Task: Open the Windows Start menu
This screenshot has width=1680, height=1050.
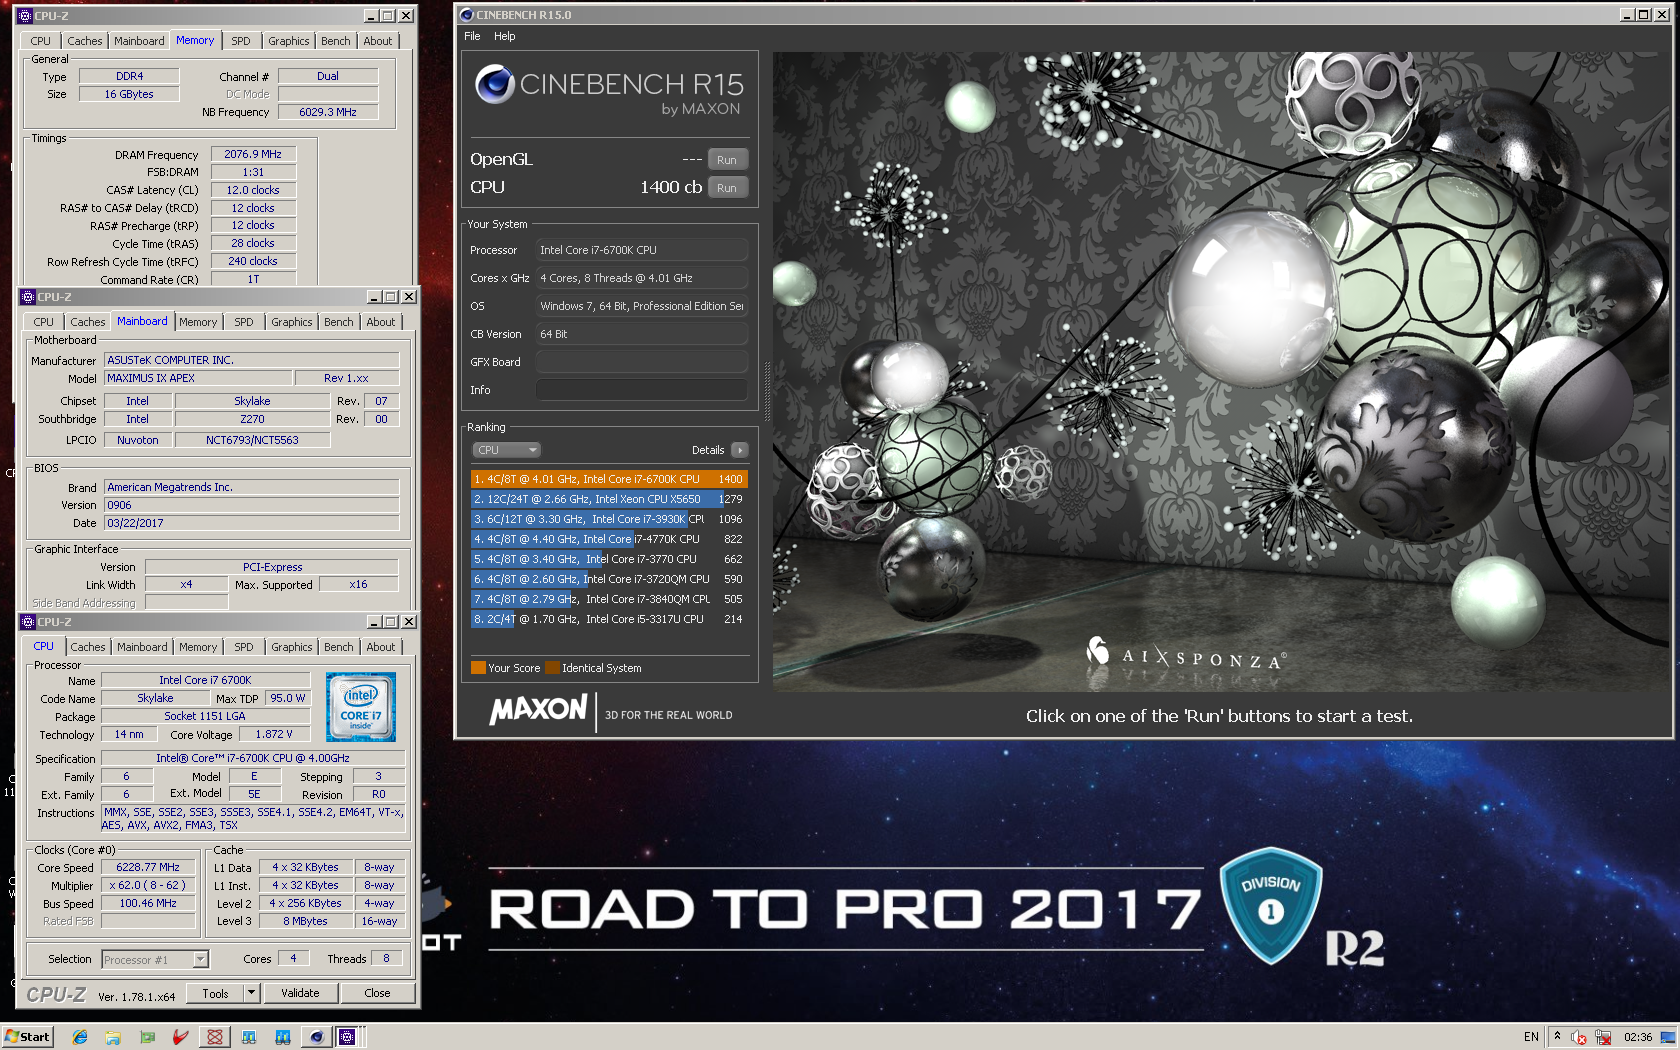Action: click(27, 1037)
